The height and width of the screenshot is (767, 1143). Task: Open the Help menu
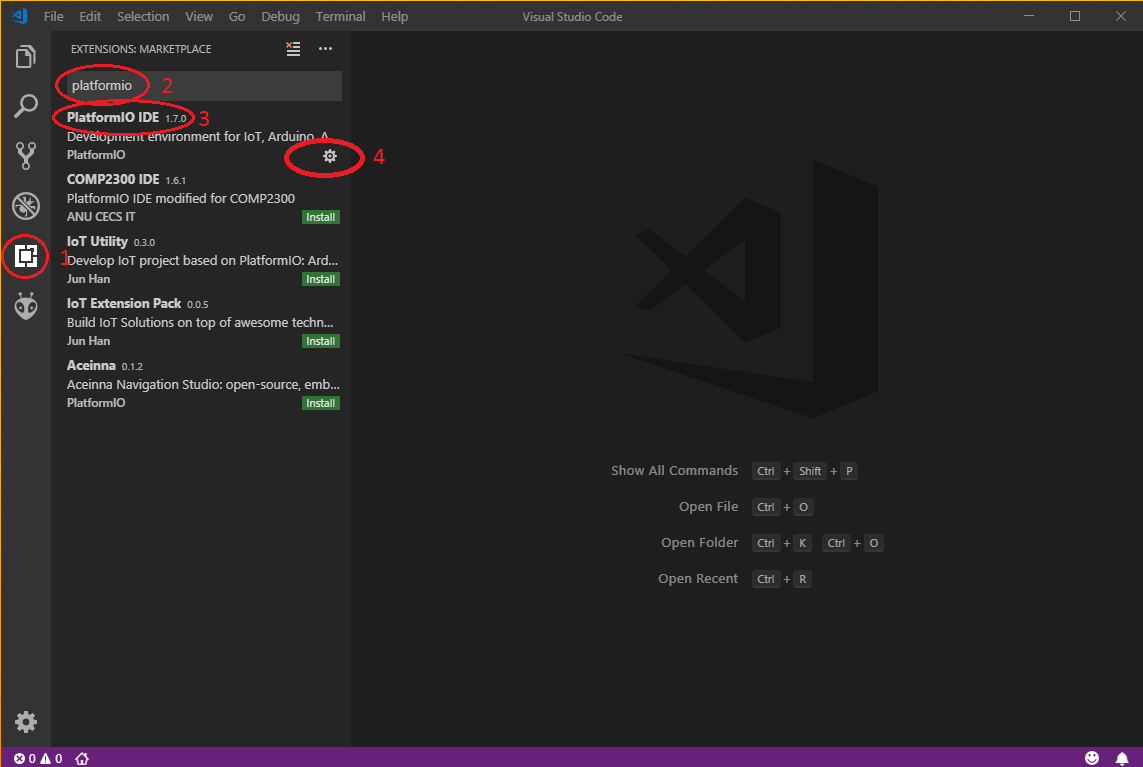click(x=394, y=16)
